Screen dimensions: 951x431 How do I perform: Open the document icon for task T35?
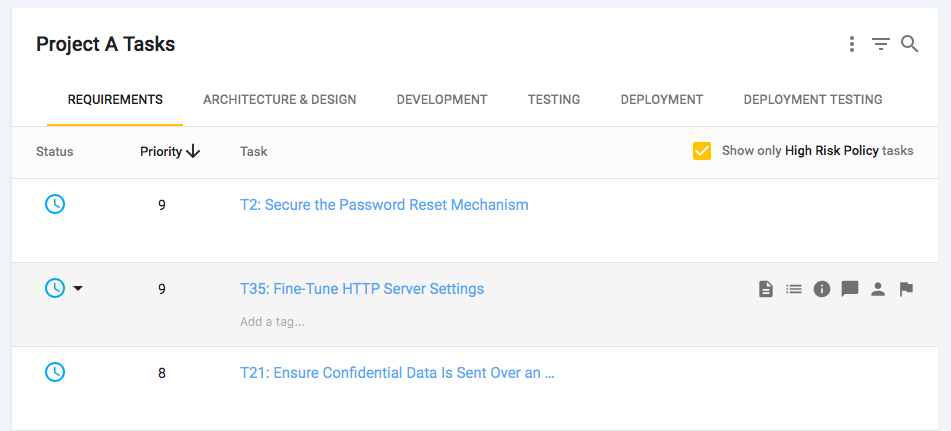click(766, 289)
